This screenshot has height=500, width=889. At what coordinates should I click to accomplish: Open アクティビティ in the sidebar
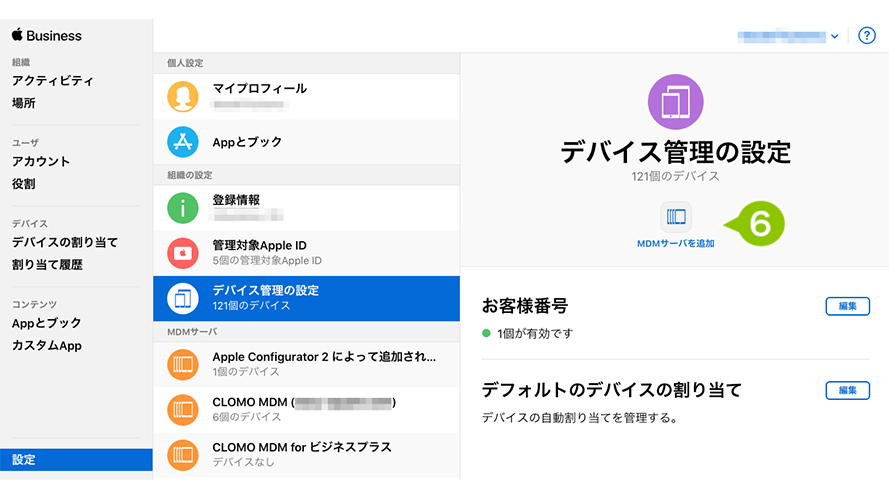[52, 80]
